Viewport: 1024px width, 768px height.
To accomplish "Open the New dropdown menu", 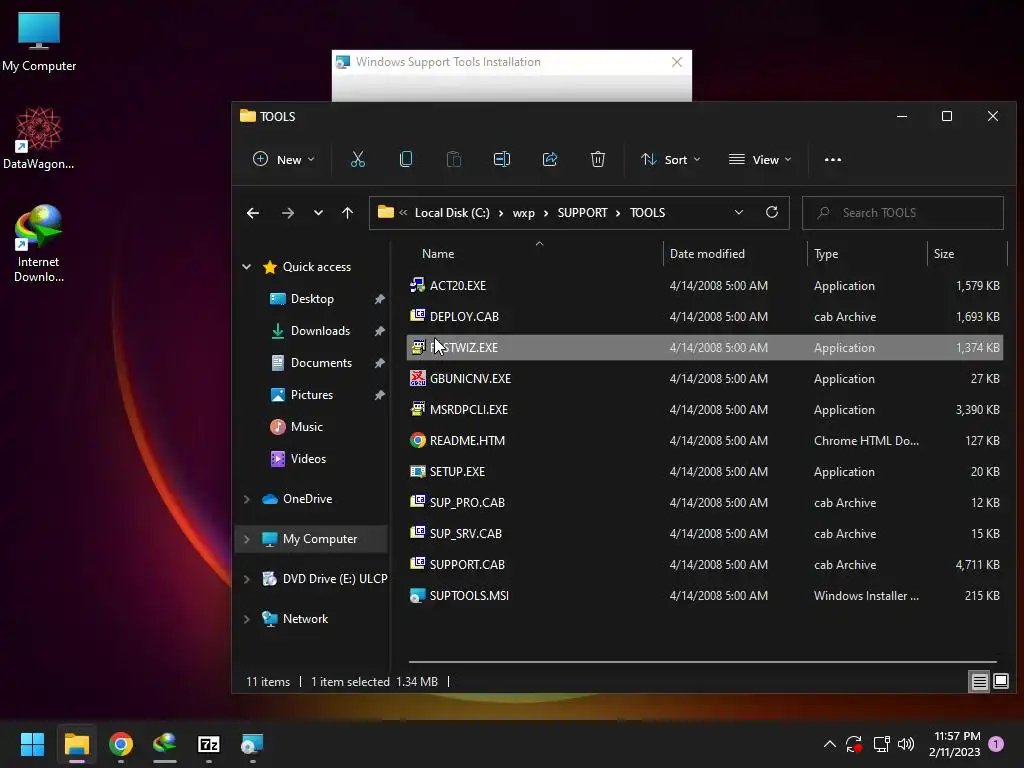I will click(283, 159).
